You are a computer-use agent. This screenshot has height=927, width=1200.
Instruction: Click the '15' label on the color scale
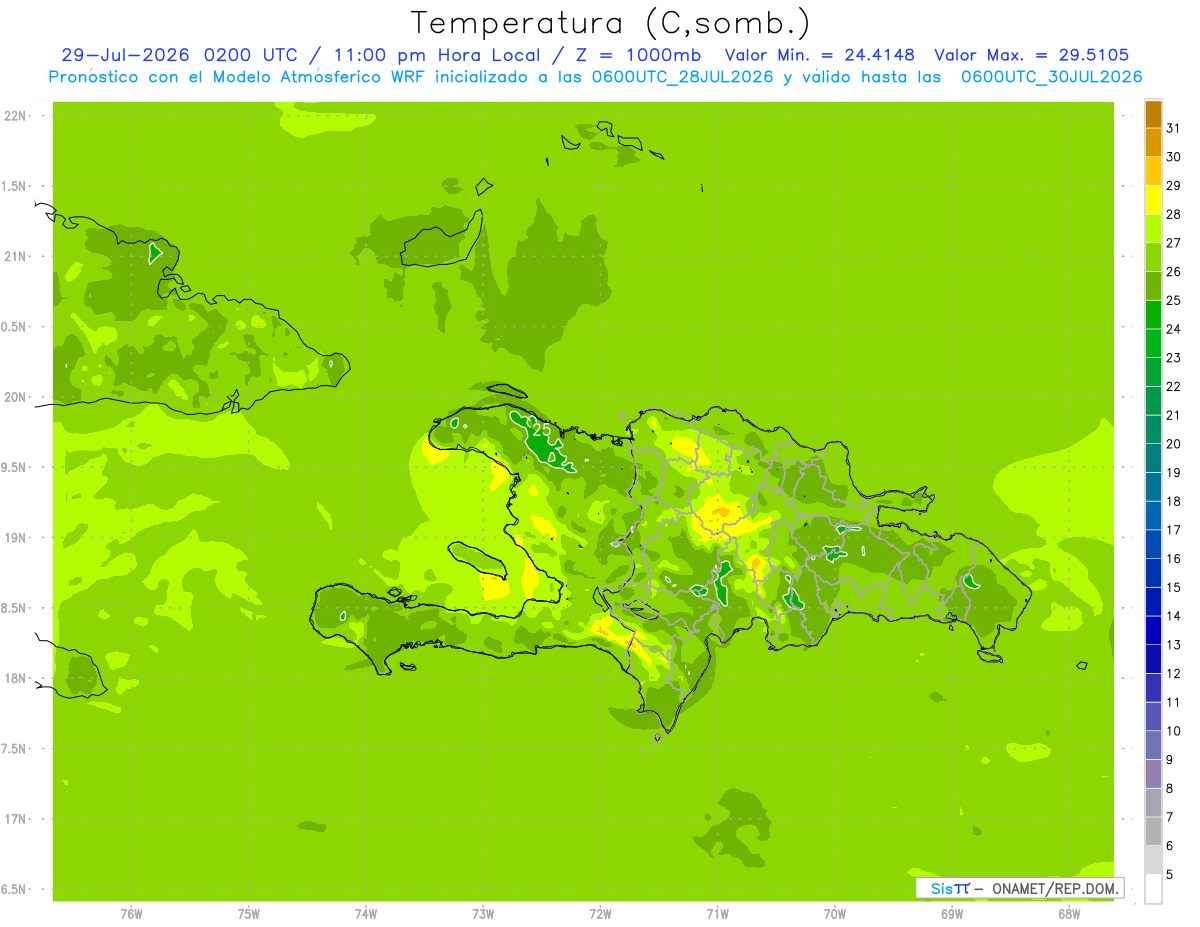[1173, 588]
